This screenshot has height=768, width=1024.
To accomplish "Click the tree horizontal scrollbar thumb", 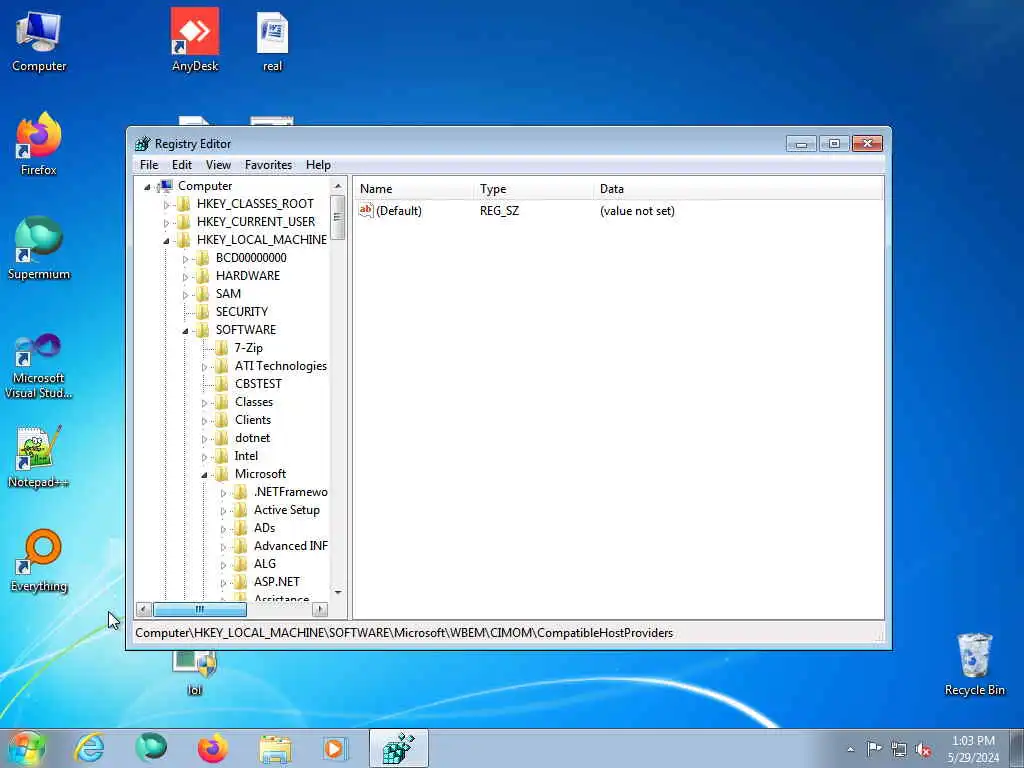I will (200, 609).
